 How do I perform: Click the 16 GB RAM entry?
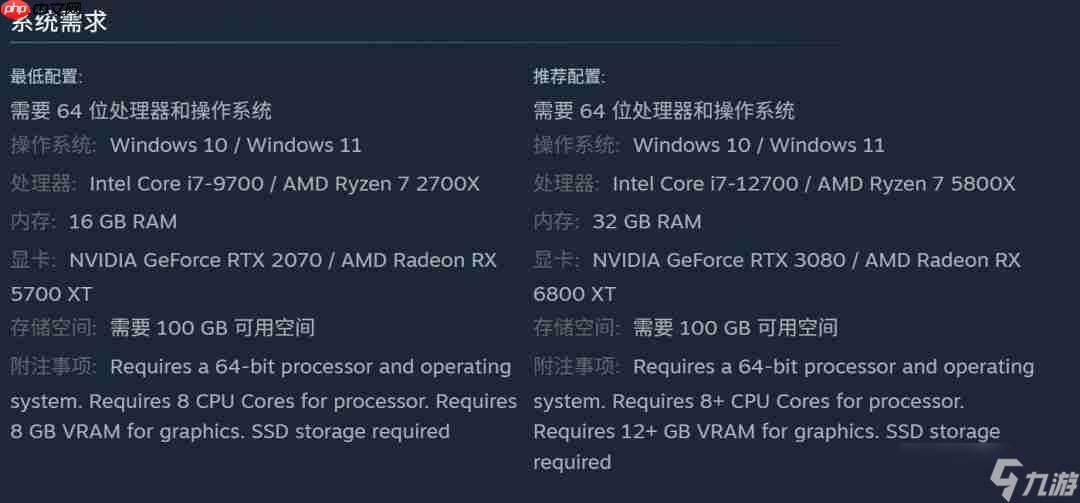(x=123, y=222)
